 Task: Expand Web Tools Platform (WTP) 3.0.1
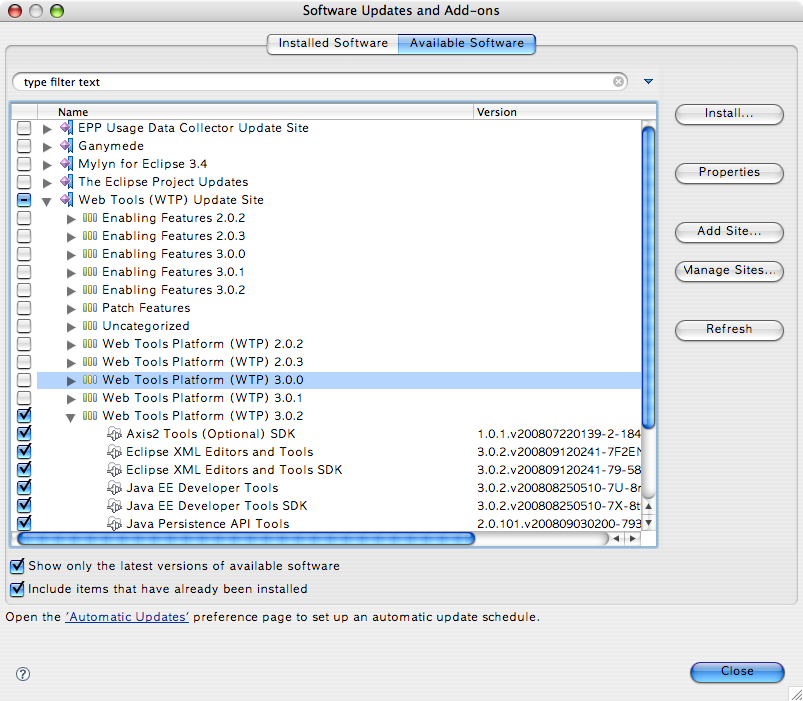tap(71, 399)
